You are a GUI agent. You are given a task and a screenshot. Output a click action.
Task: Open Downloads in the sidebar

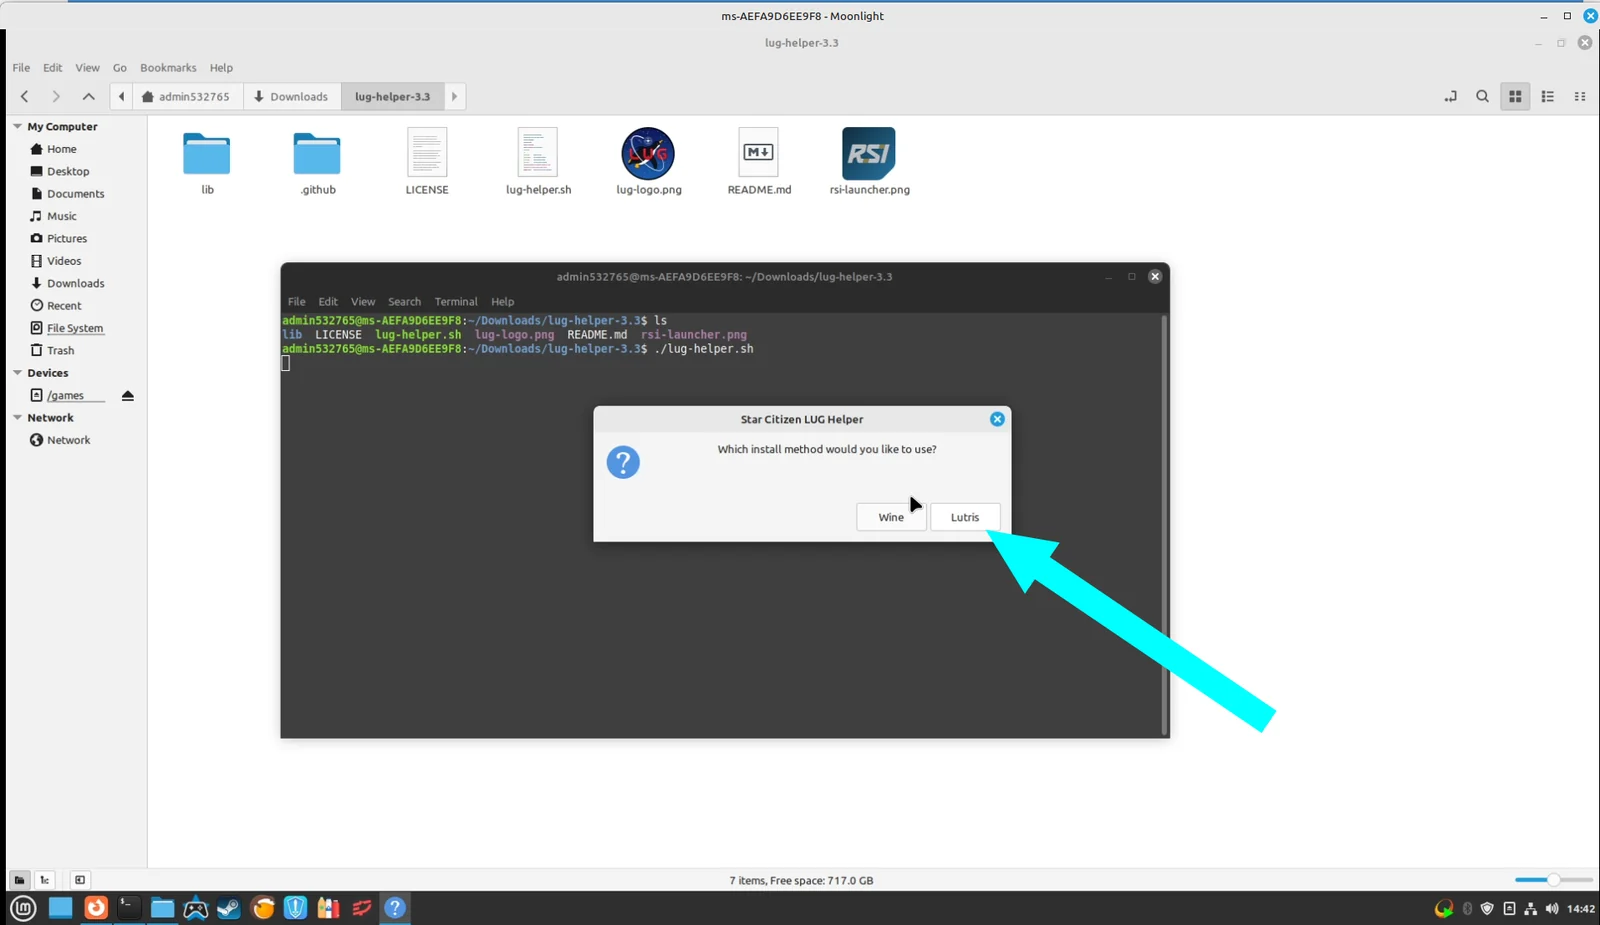75,283
